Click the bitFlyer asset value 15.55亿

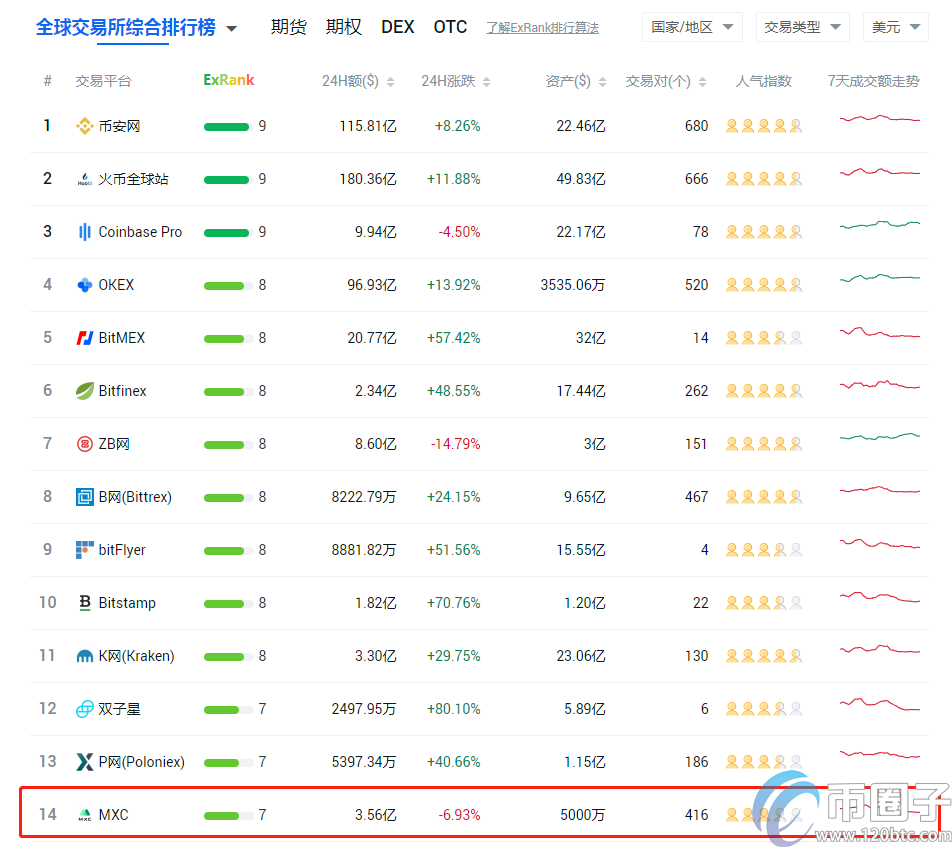coord(580,549)
